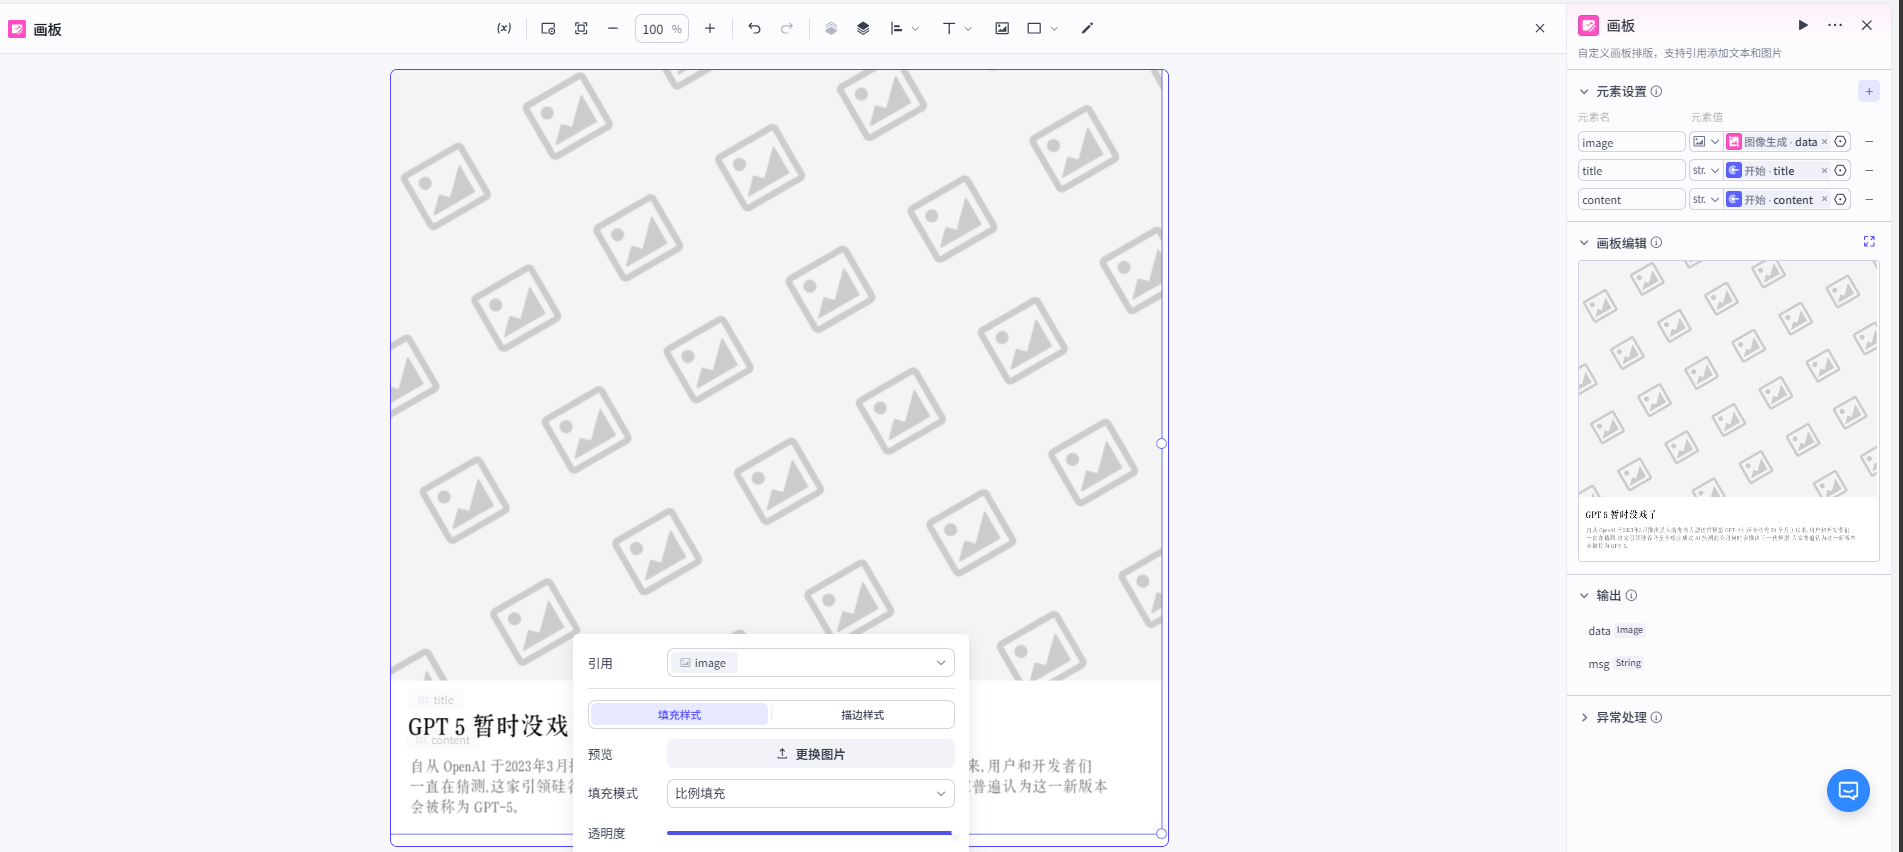Screen dimensions: 1903x852
Task: Remove the title element row
Action: [x=1869, y=171]
